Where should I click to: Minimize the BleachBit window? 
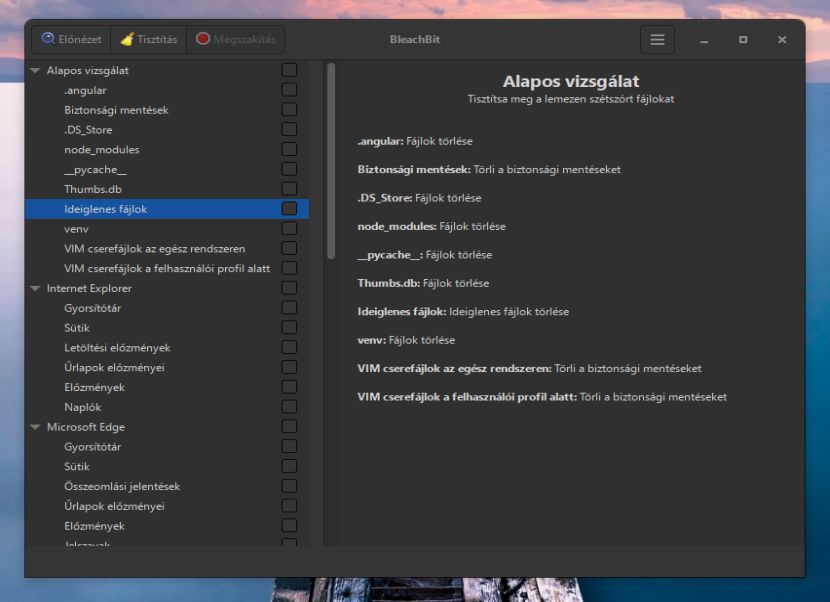pos(704,40)
